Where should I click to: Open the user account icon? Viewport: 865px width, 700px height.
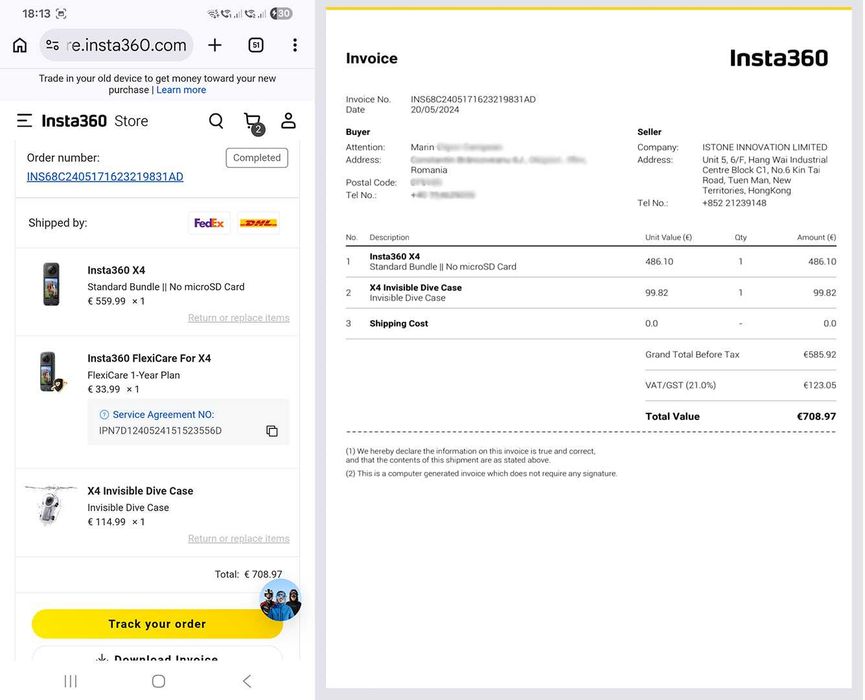tap(289, 121)
